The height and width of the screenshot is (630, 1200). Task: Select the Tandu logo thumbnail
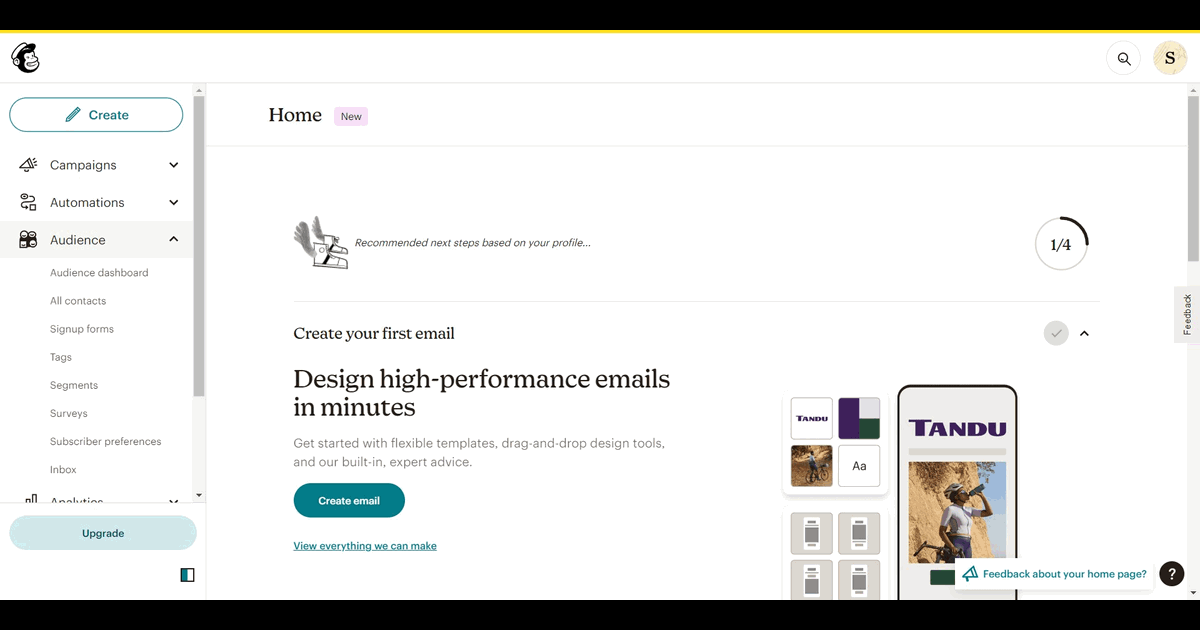tap(812, 418)
